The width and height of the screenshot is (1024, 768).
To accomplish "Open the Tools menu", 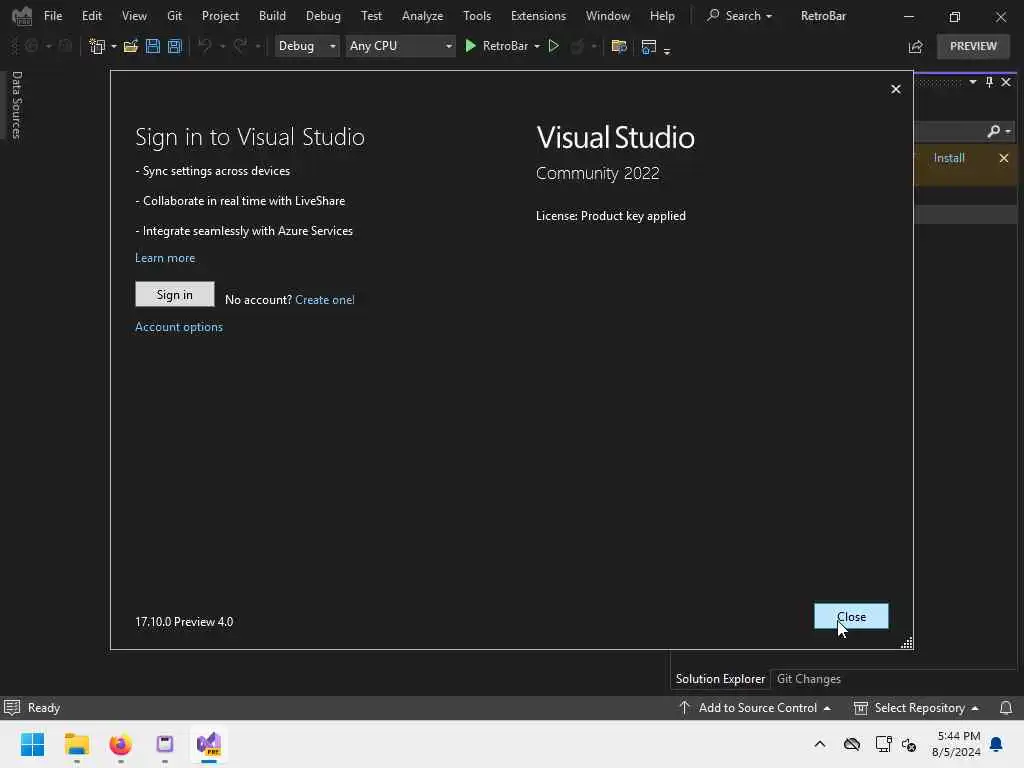I will coord(477,16).
